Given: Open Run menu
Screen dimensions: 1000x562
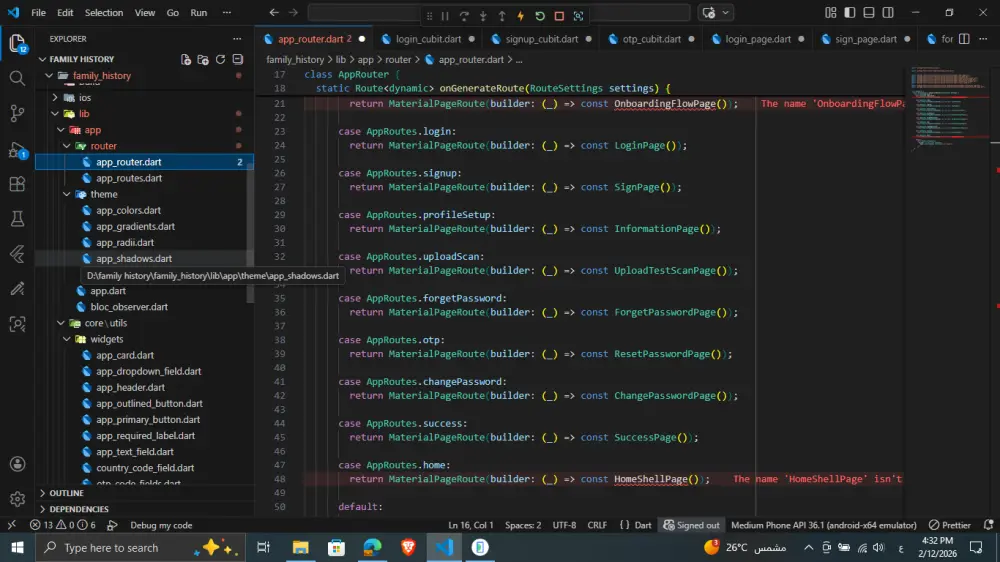Looking at the screenshot, I should point(198,13).
